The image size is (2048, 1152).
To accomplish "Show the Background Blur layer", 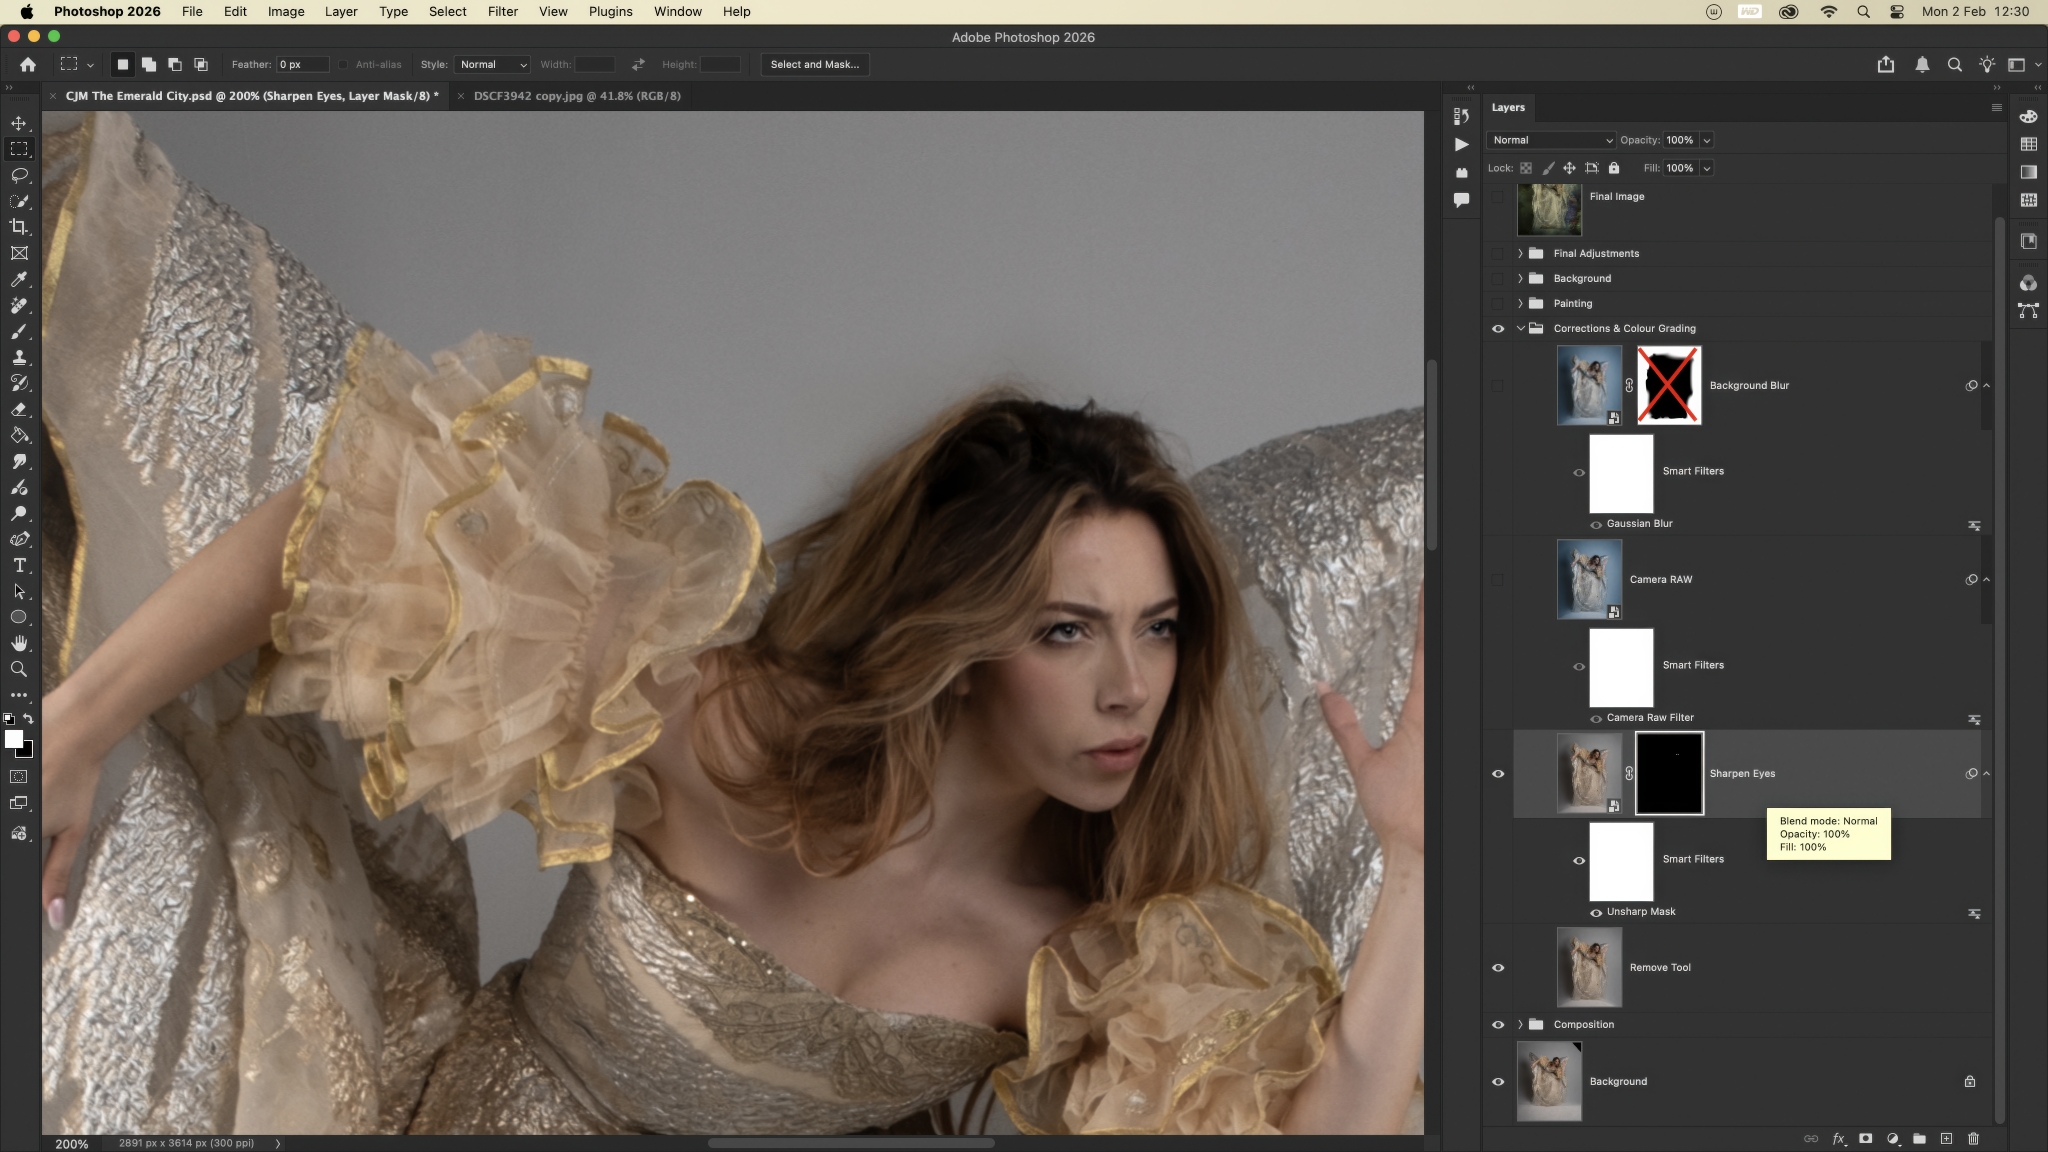I will tap(1498, 385).
